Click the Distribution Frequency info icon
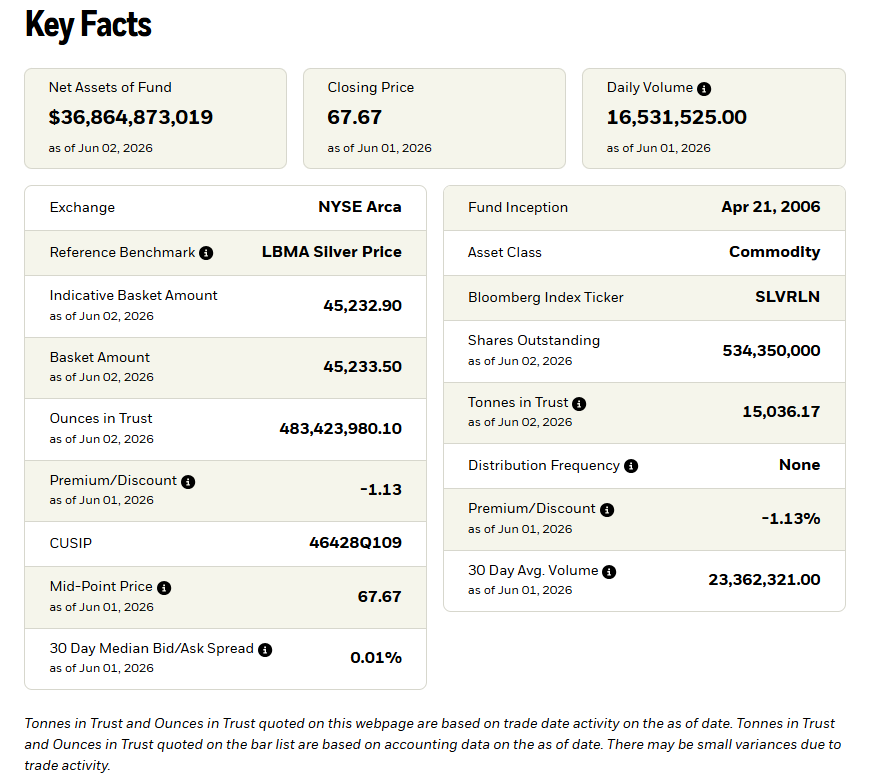This screenshot has width=885, height=779. [x=631, y=466]
